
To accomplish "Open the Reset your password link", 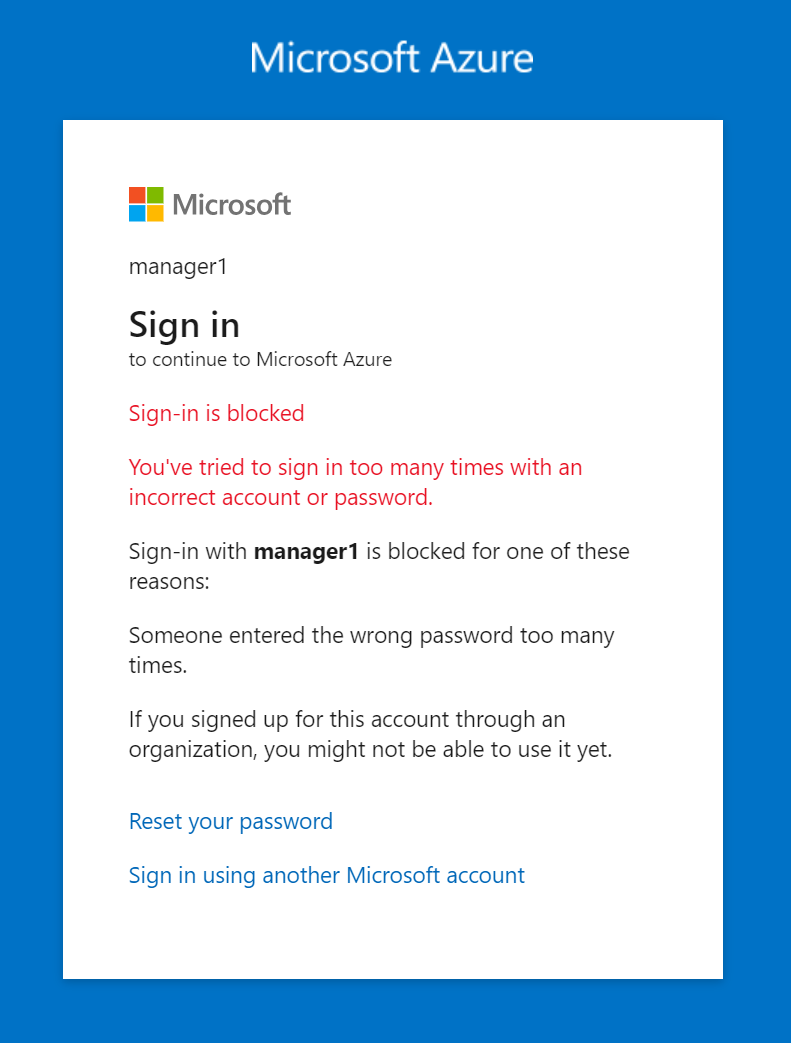I will (x=230, y=821).
